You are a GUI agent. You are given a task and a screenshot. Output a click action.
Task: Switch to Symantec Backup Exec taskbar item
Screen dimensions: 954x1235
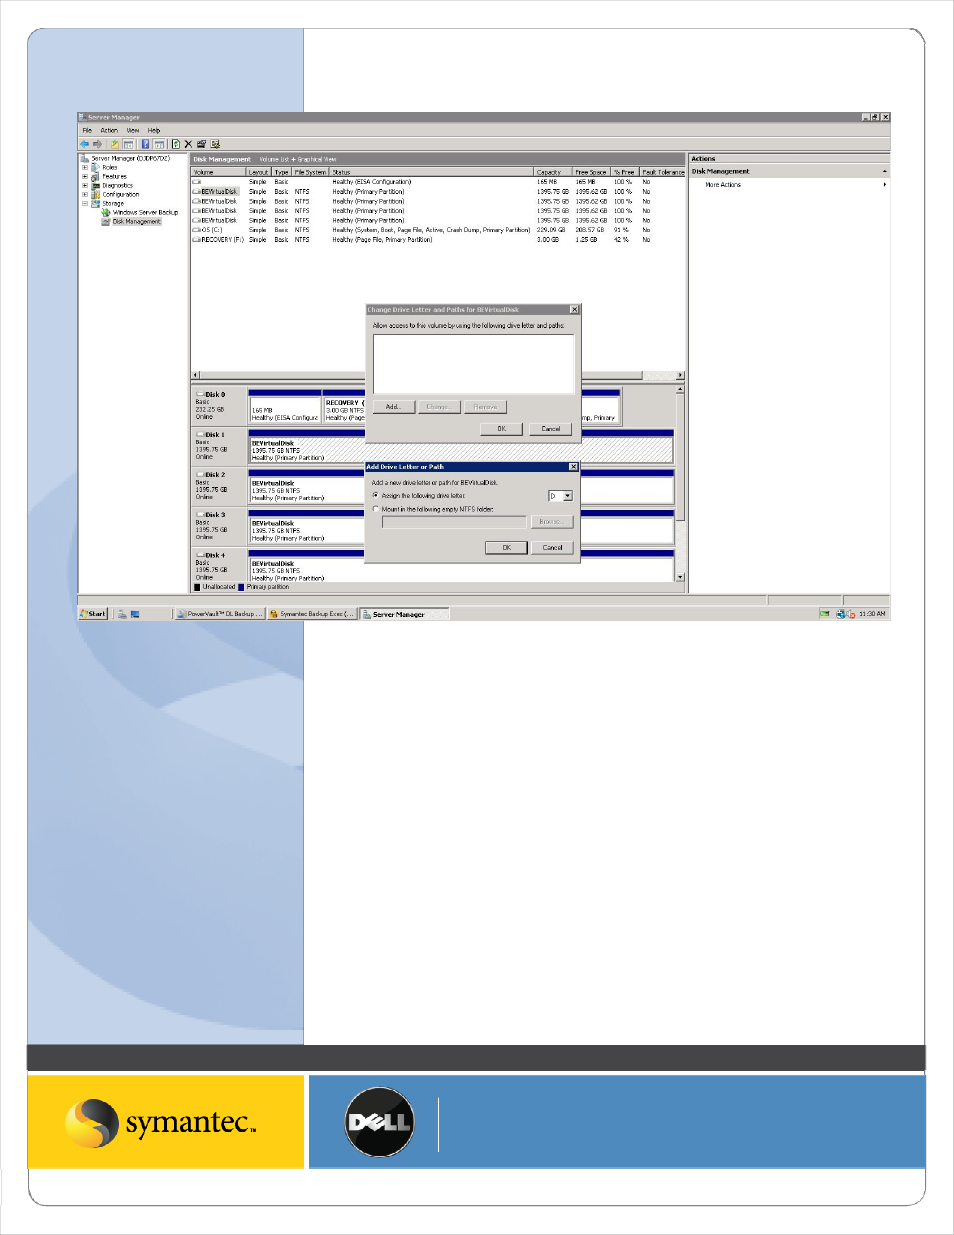click(x=312, y=614)
